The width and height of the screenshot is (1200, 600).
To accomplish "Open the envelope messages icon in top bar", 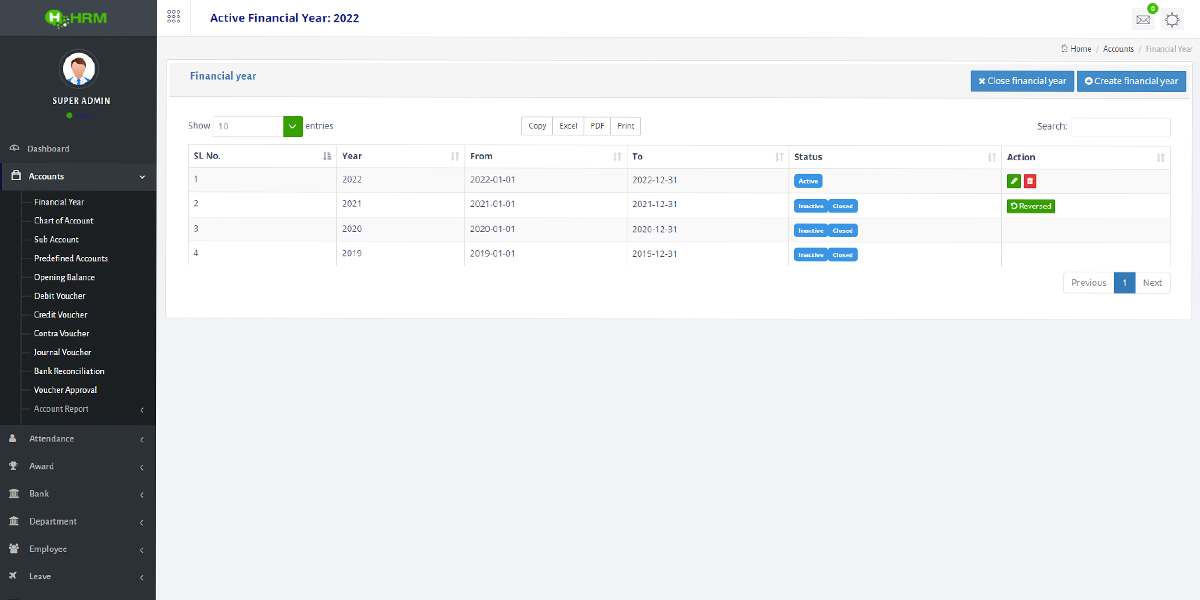I will (1142, 18).
